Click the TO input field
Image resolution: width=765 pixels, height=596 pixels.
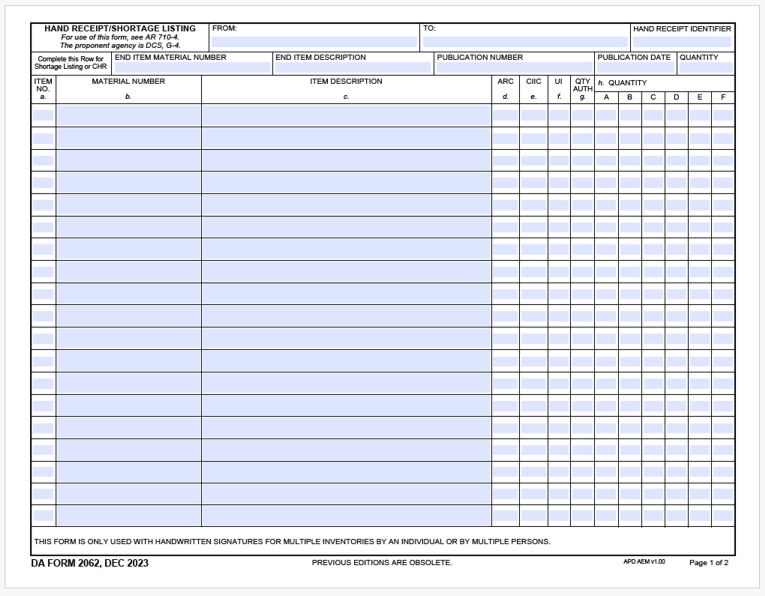524,43
